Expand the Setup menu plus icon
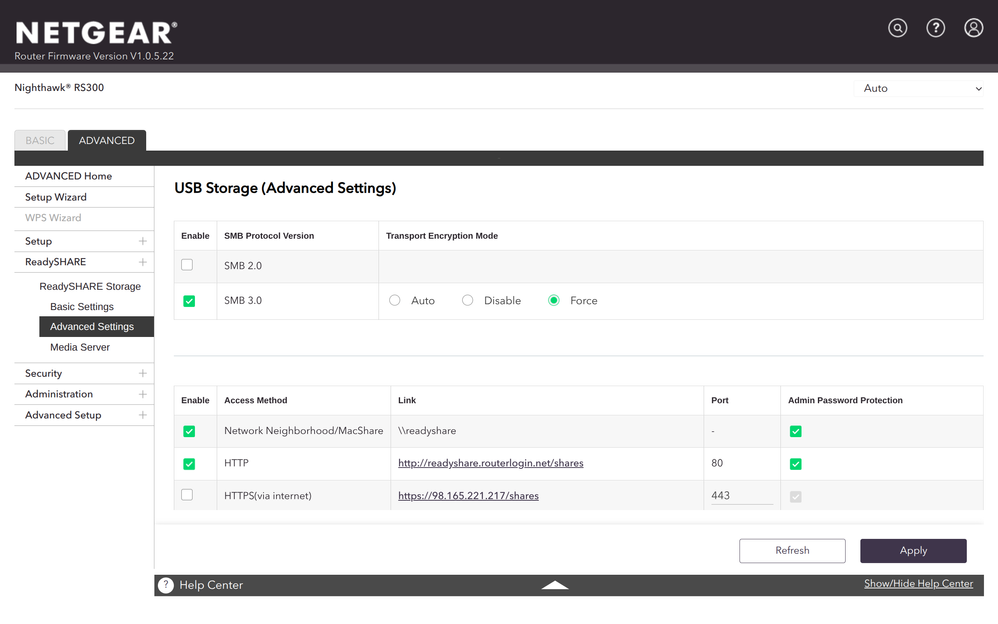The height and width of the screenshot is (624, 998). point(143,241)
